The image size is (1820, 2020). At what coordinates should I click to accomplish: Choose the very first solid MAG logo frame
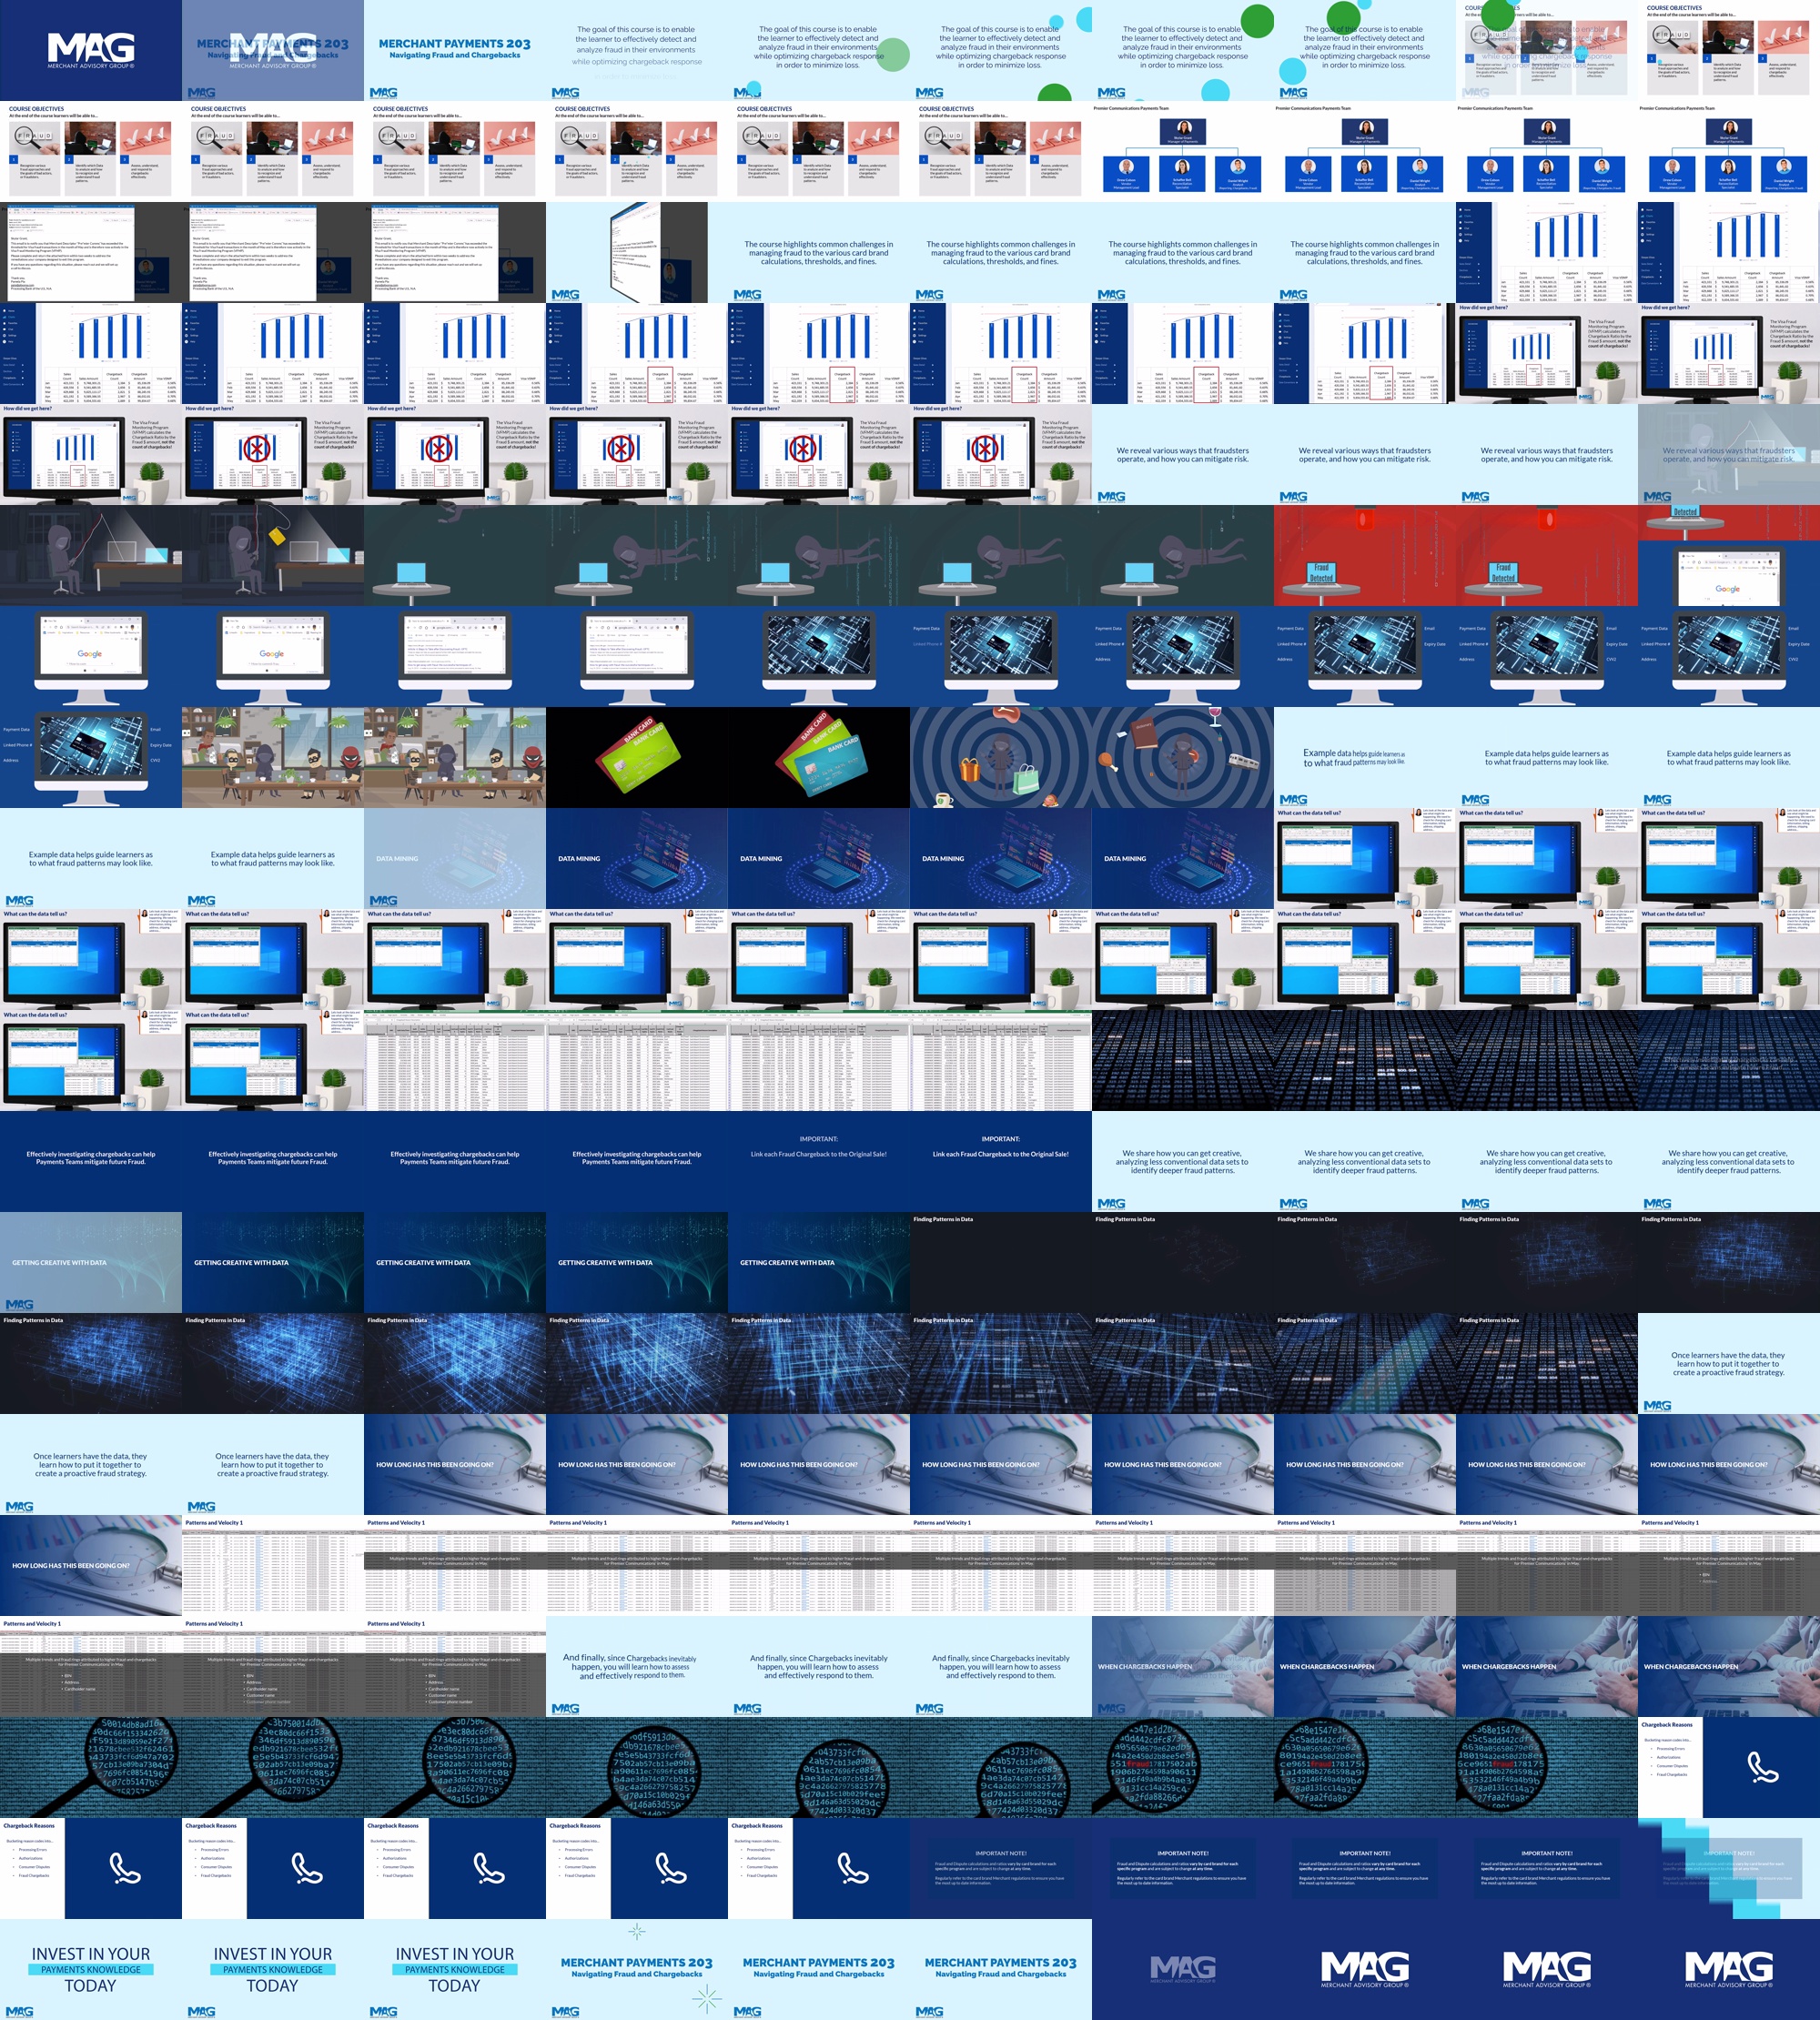tap(91, 50)
